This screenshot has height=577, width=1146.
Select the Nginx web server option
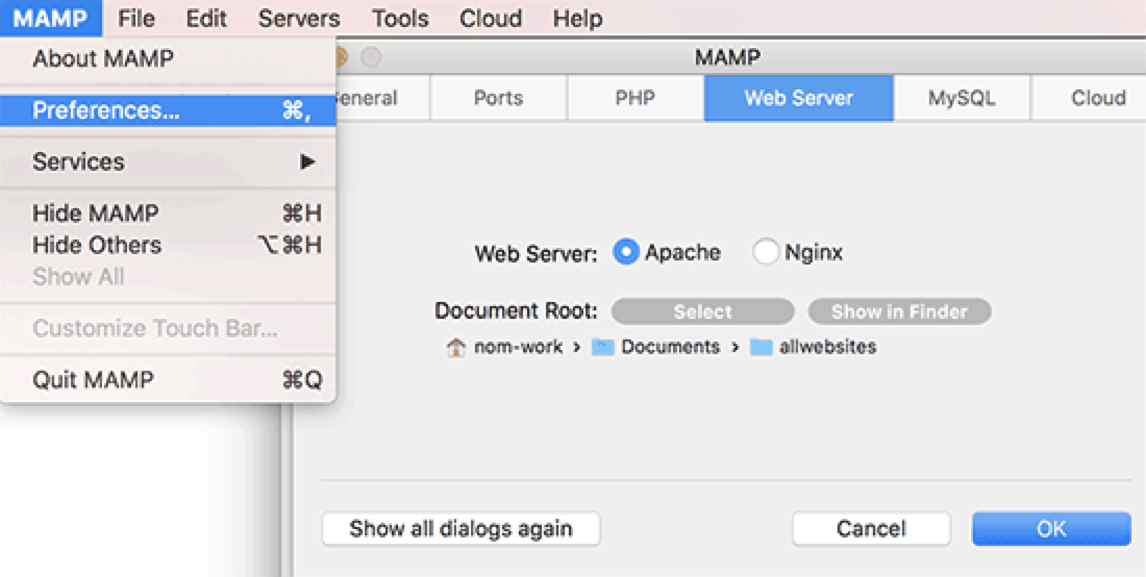765,253
